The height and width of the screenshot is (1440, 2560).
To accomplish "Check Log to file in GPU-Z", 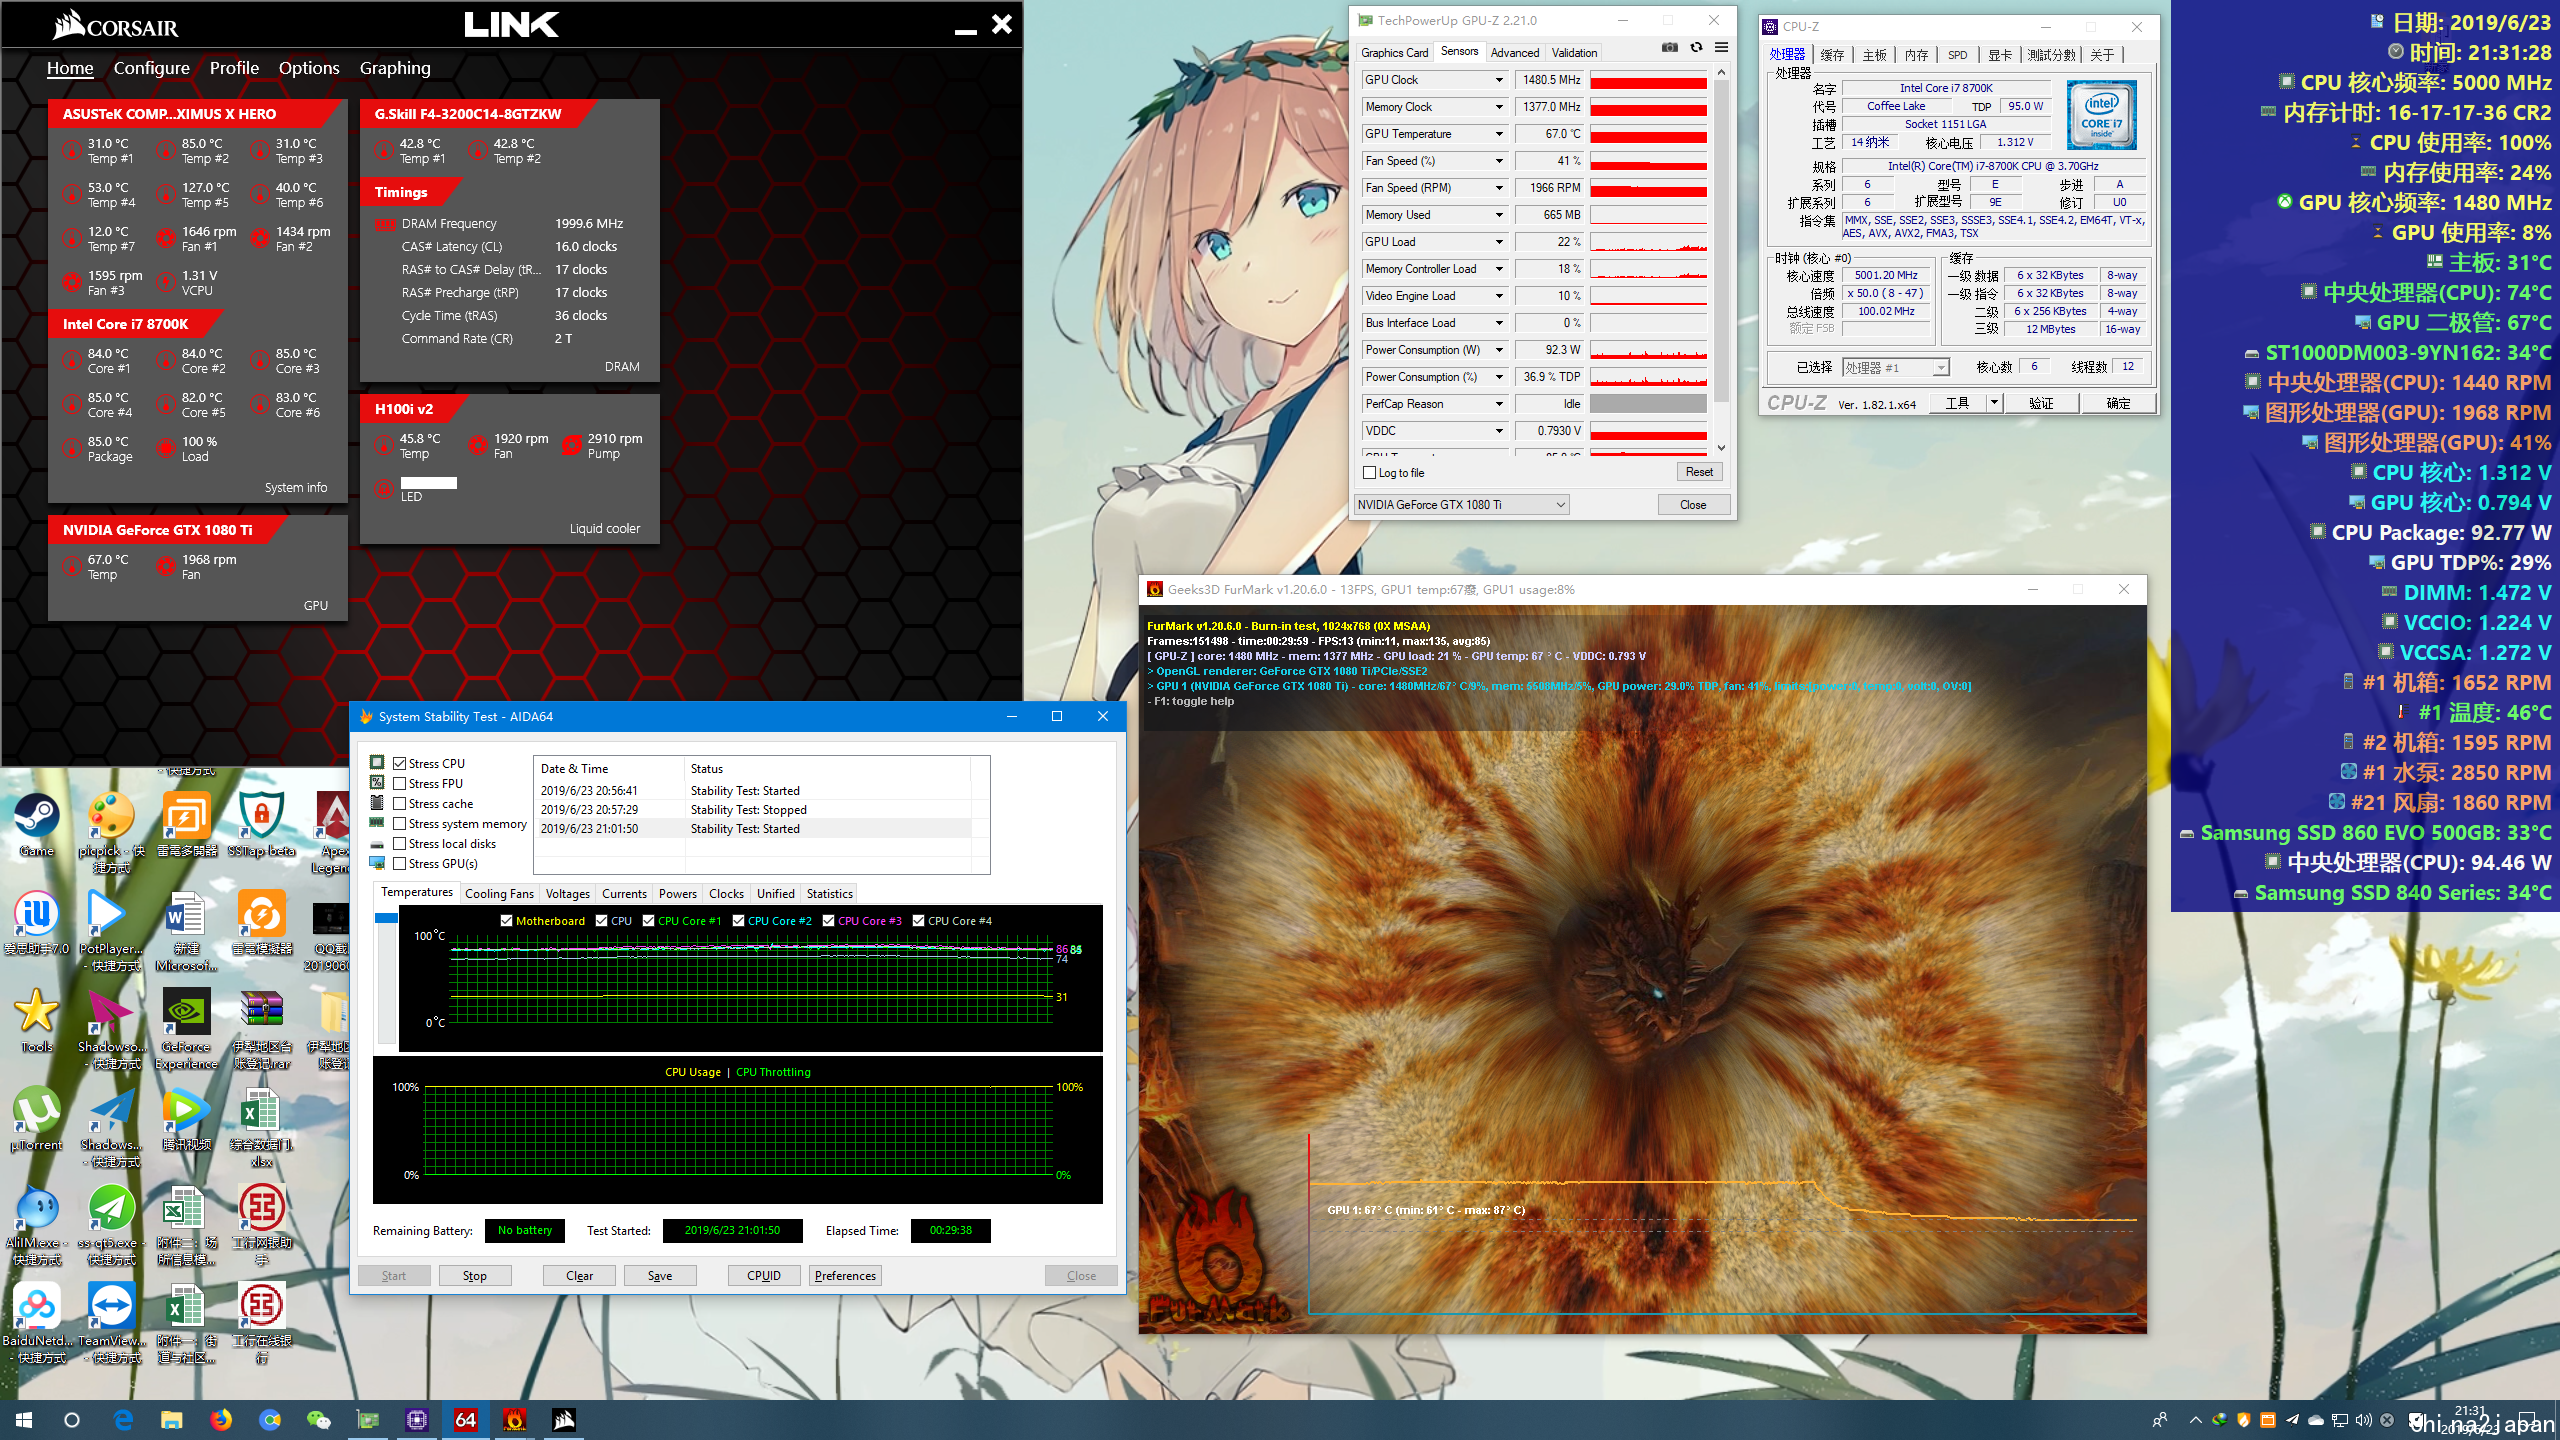I will [x=1369, y=472].
